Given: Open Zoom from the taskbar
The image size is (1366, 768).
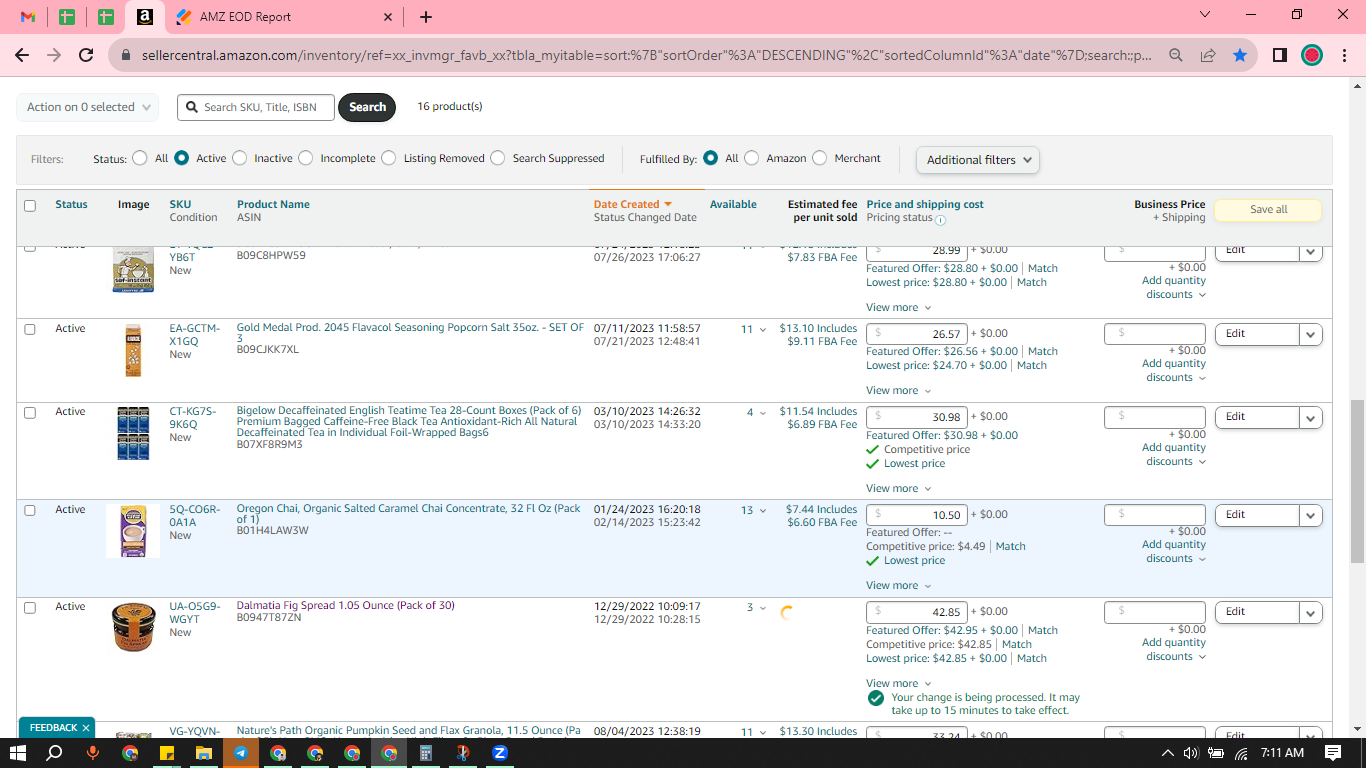Looking at the screenshot, I should coord(499,753).
